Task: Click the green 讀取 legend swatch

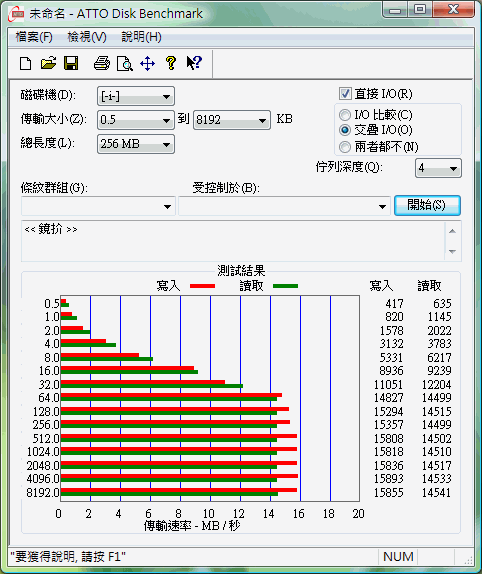Action: click(x=285, y=286)
